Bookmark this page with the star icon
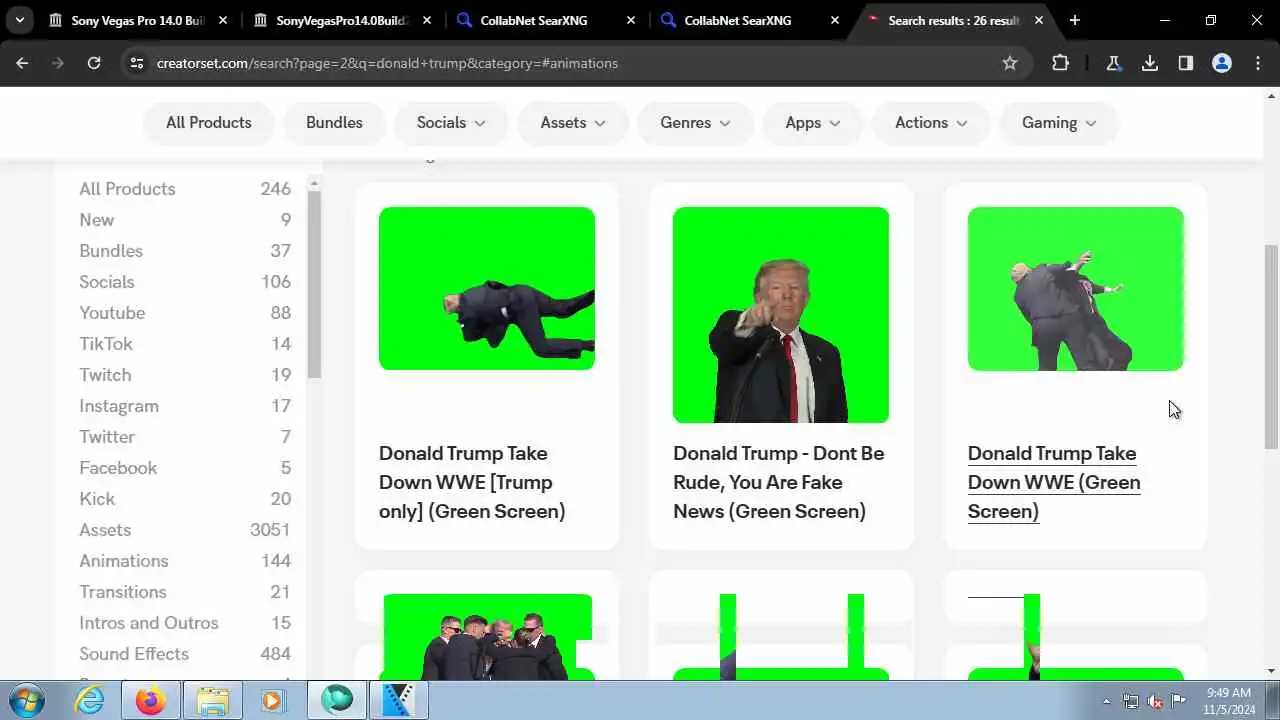This screenshot has width=1280, height=720. (x=1010, y=63)
